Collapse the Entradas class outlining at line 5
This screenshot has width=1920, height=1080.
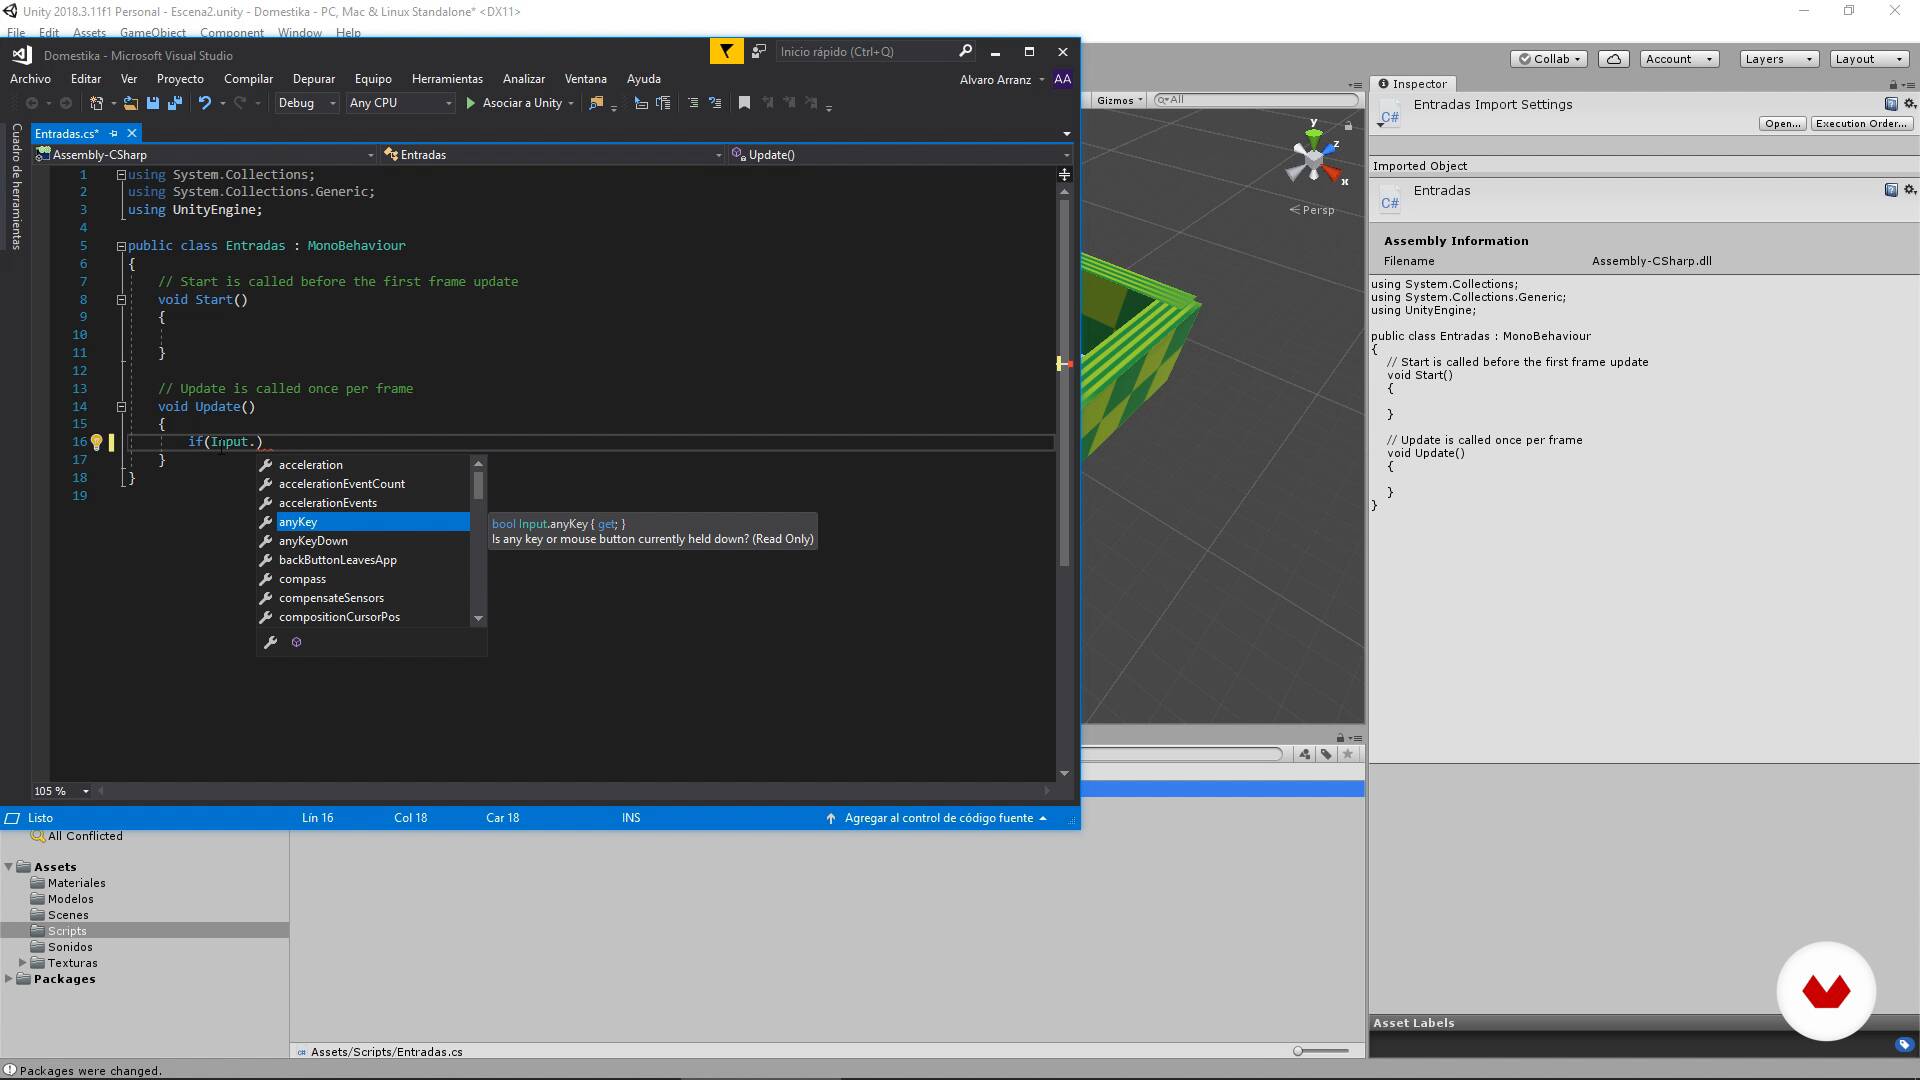tap(121, 246)
